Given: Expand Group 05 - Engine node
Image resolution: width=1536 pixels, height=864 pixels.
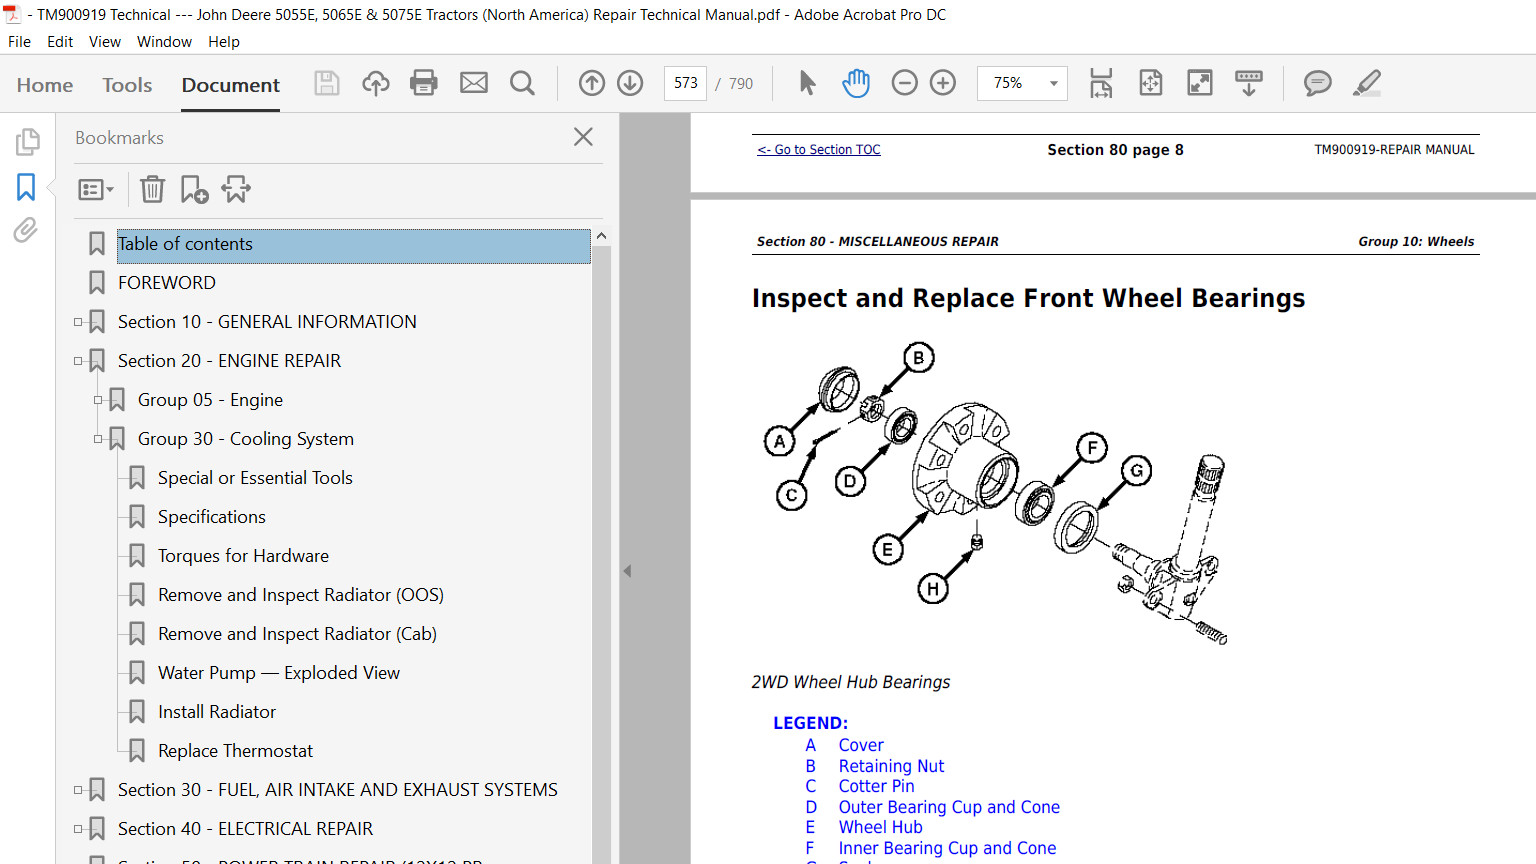Looking at the screenshot, I should 98,400.
